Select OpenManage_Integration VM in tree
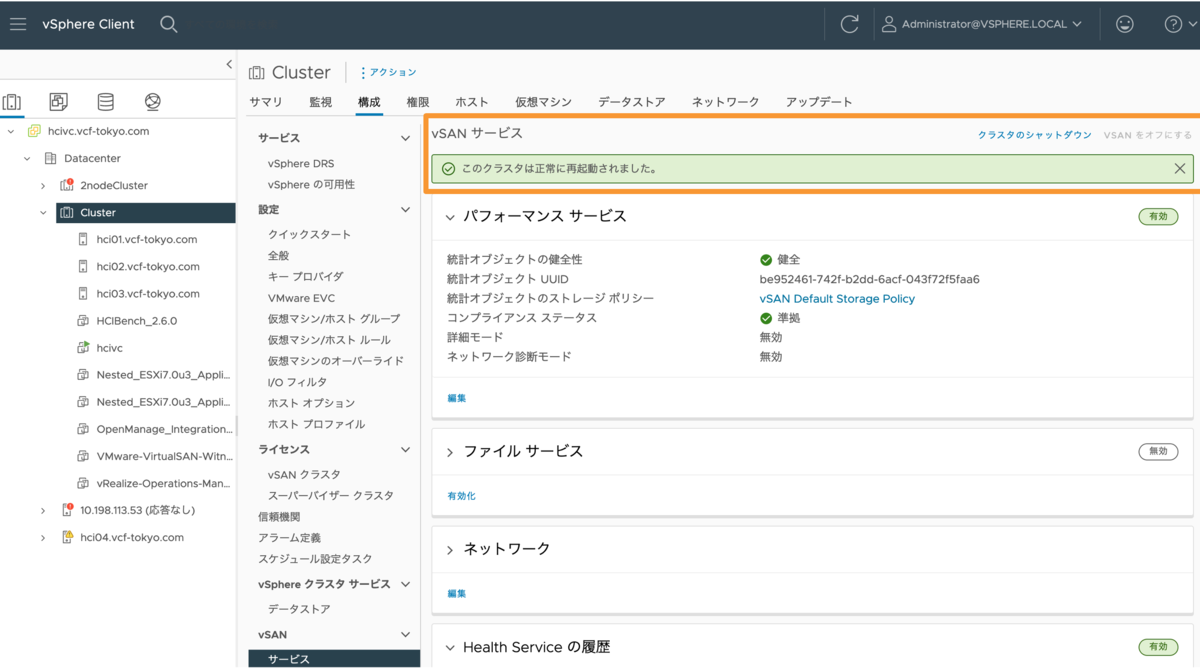Image resolution: width=1200 pixels, height=668 pixels. point(164,429)
